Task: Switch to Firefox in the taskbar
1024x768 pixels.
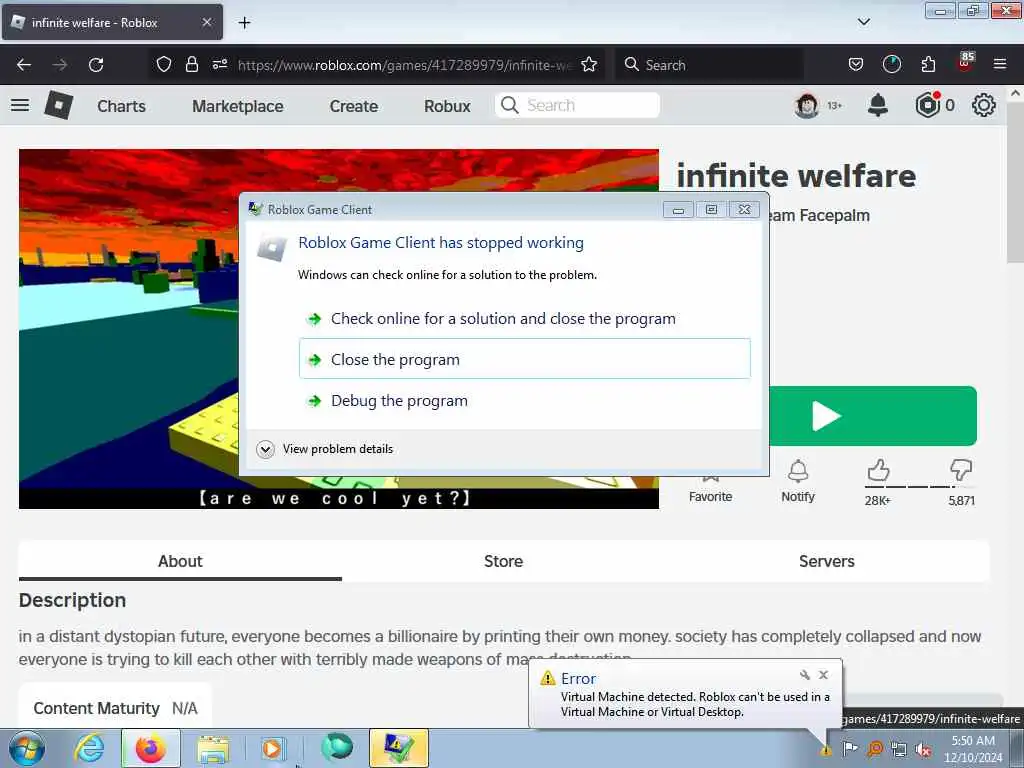Action: click(x=151, y=748)
